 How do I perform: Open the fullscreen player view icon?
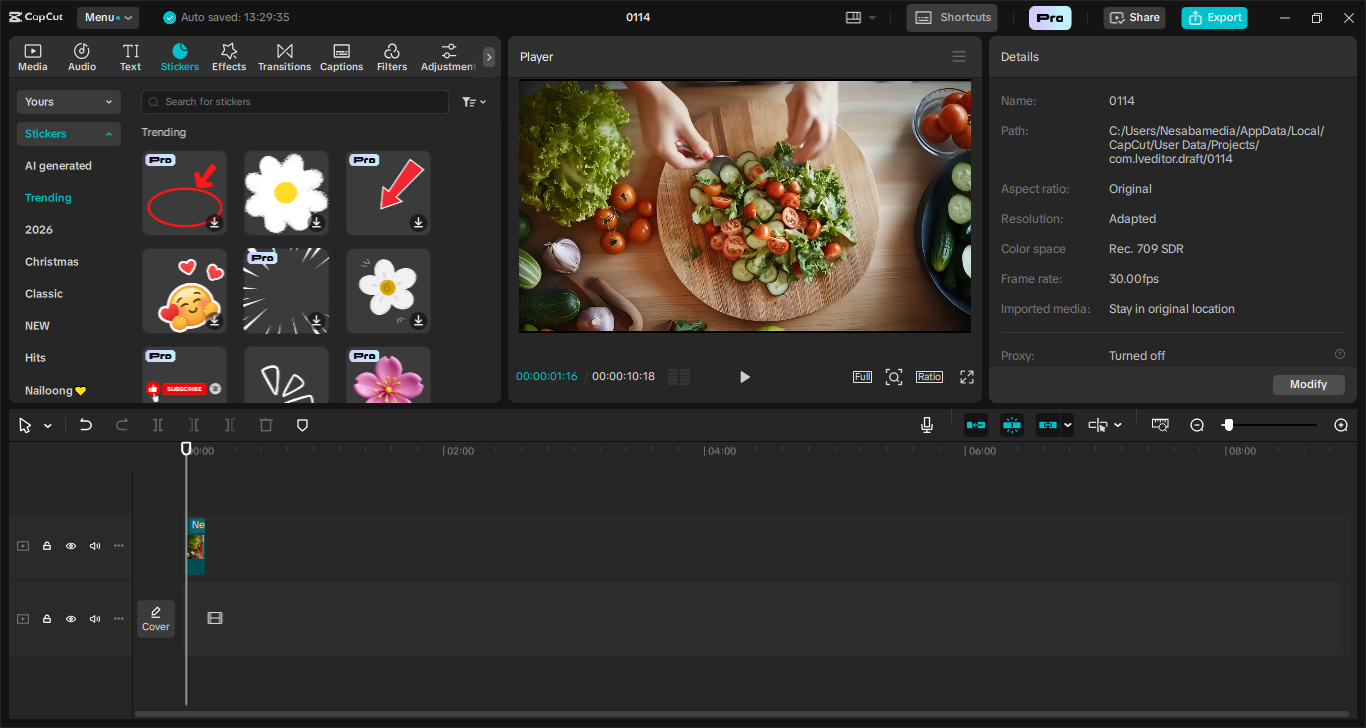pos(966,377)
